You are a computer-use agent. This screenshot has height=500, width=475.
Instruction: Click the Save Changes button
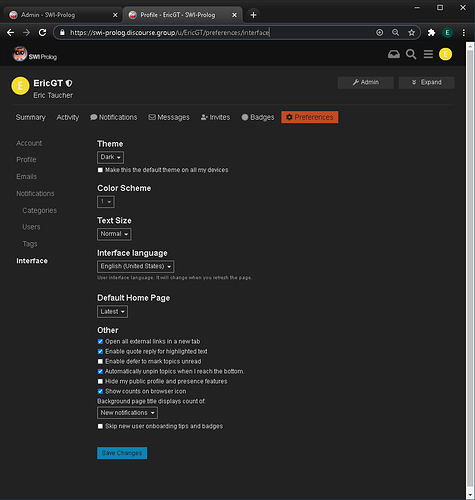(x=122, y=453)
